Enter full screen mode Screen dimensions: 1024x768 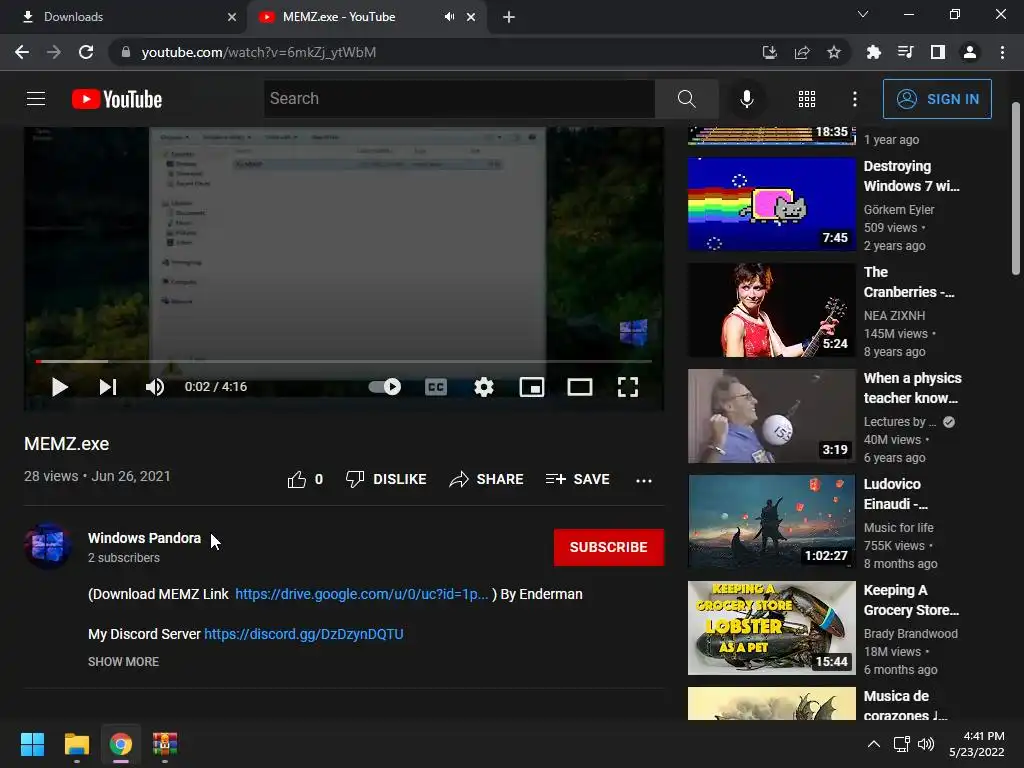628,387
